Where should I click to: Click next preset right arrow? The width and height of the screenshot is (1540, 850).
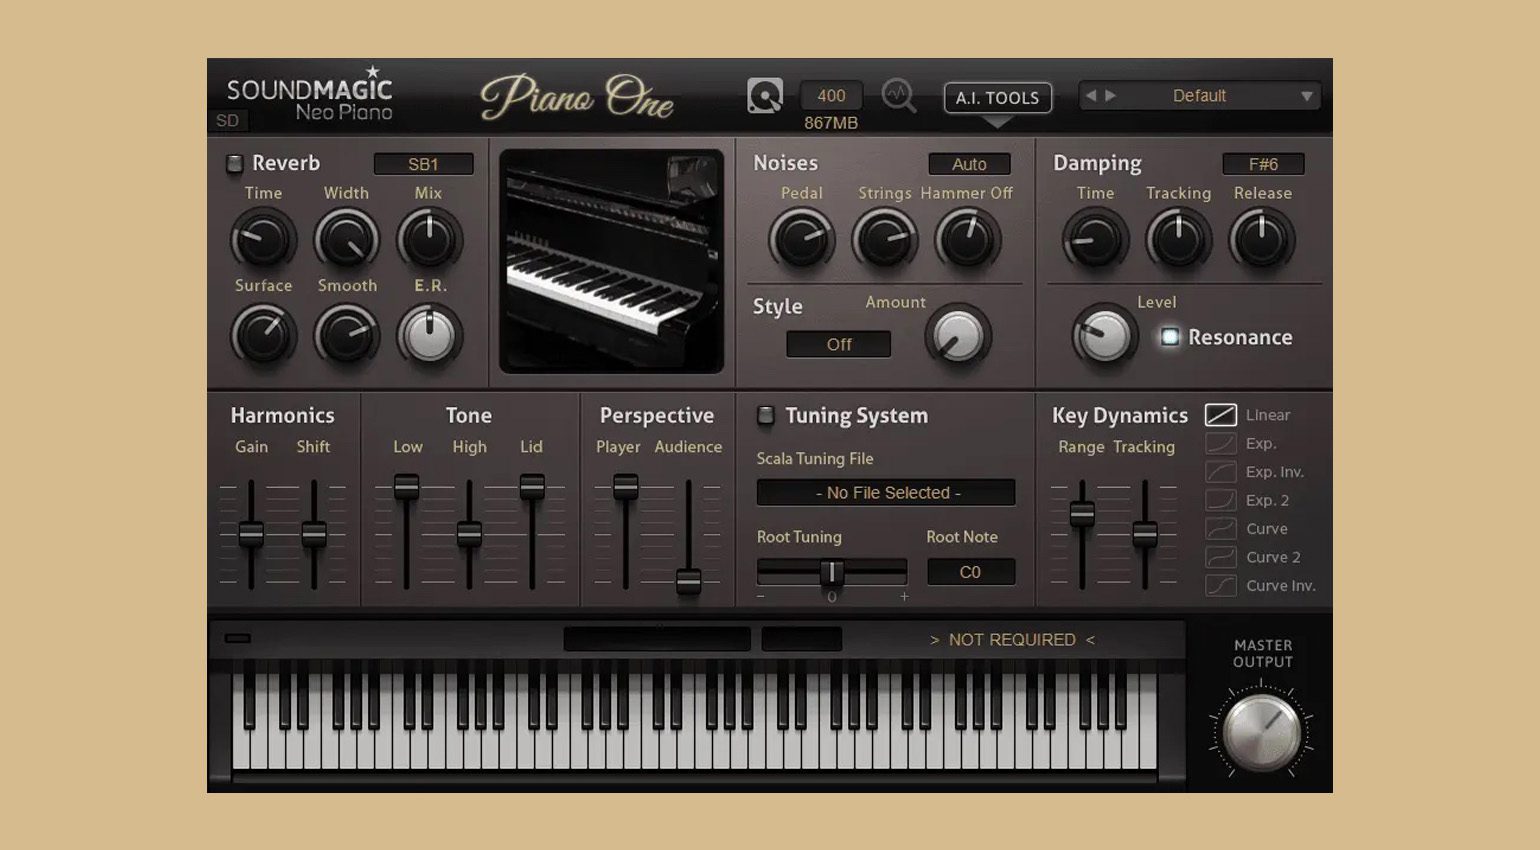click(1111, 96)
